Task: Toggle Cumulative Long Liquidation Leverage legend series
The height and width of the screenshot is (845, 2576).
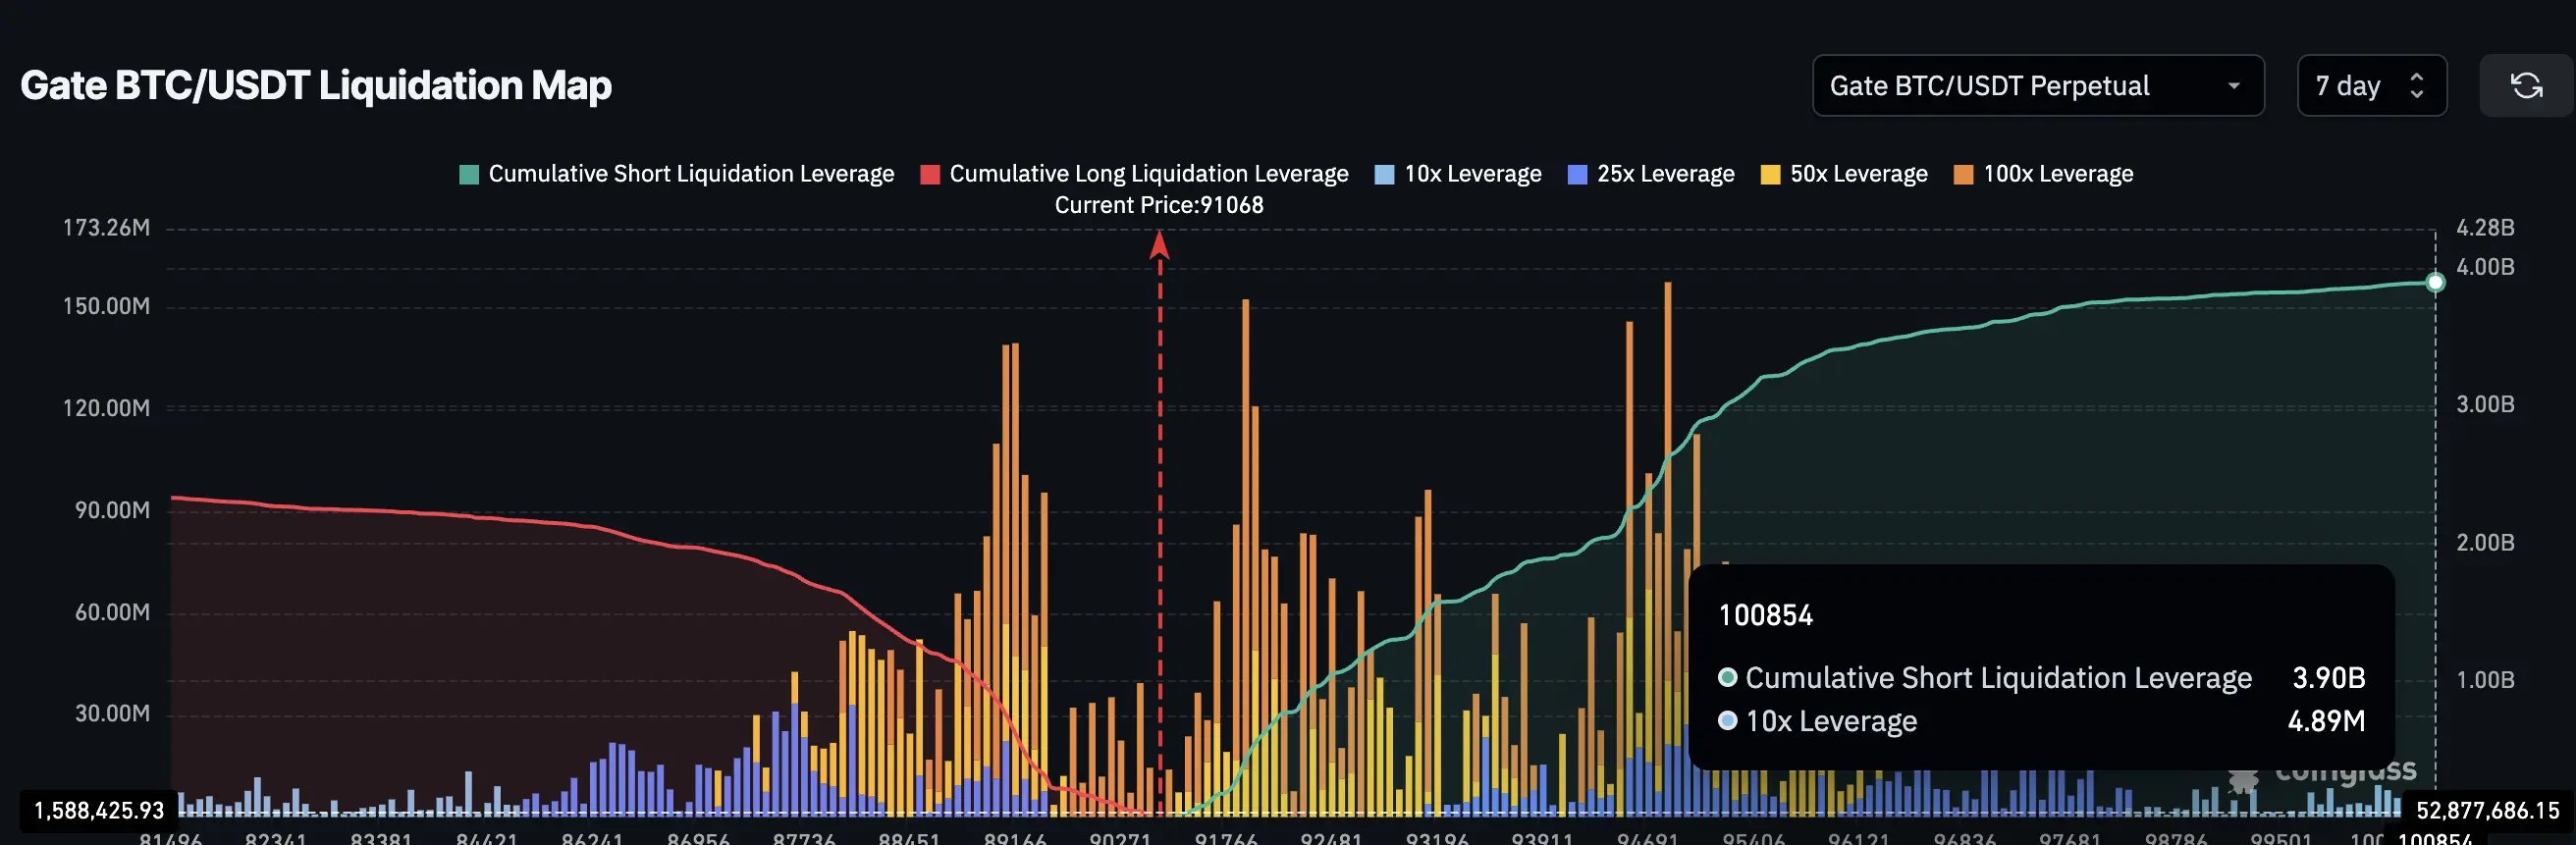Action: pos(1134,174)
